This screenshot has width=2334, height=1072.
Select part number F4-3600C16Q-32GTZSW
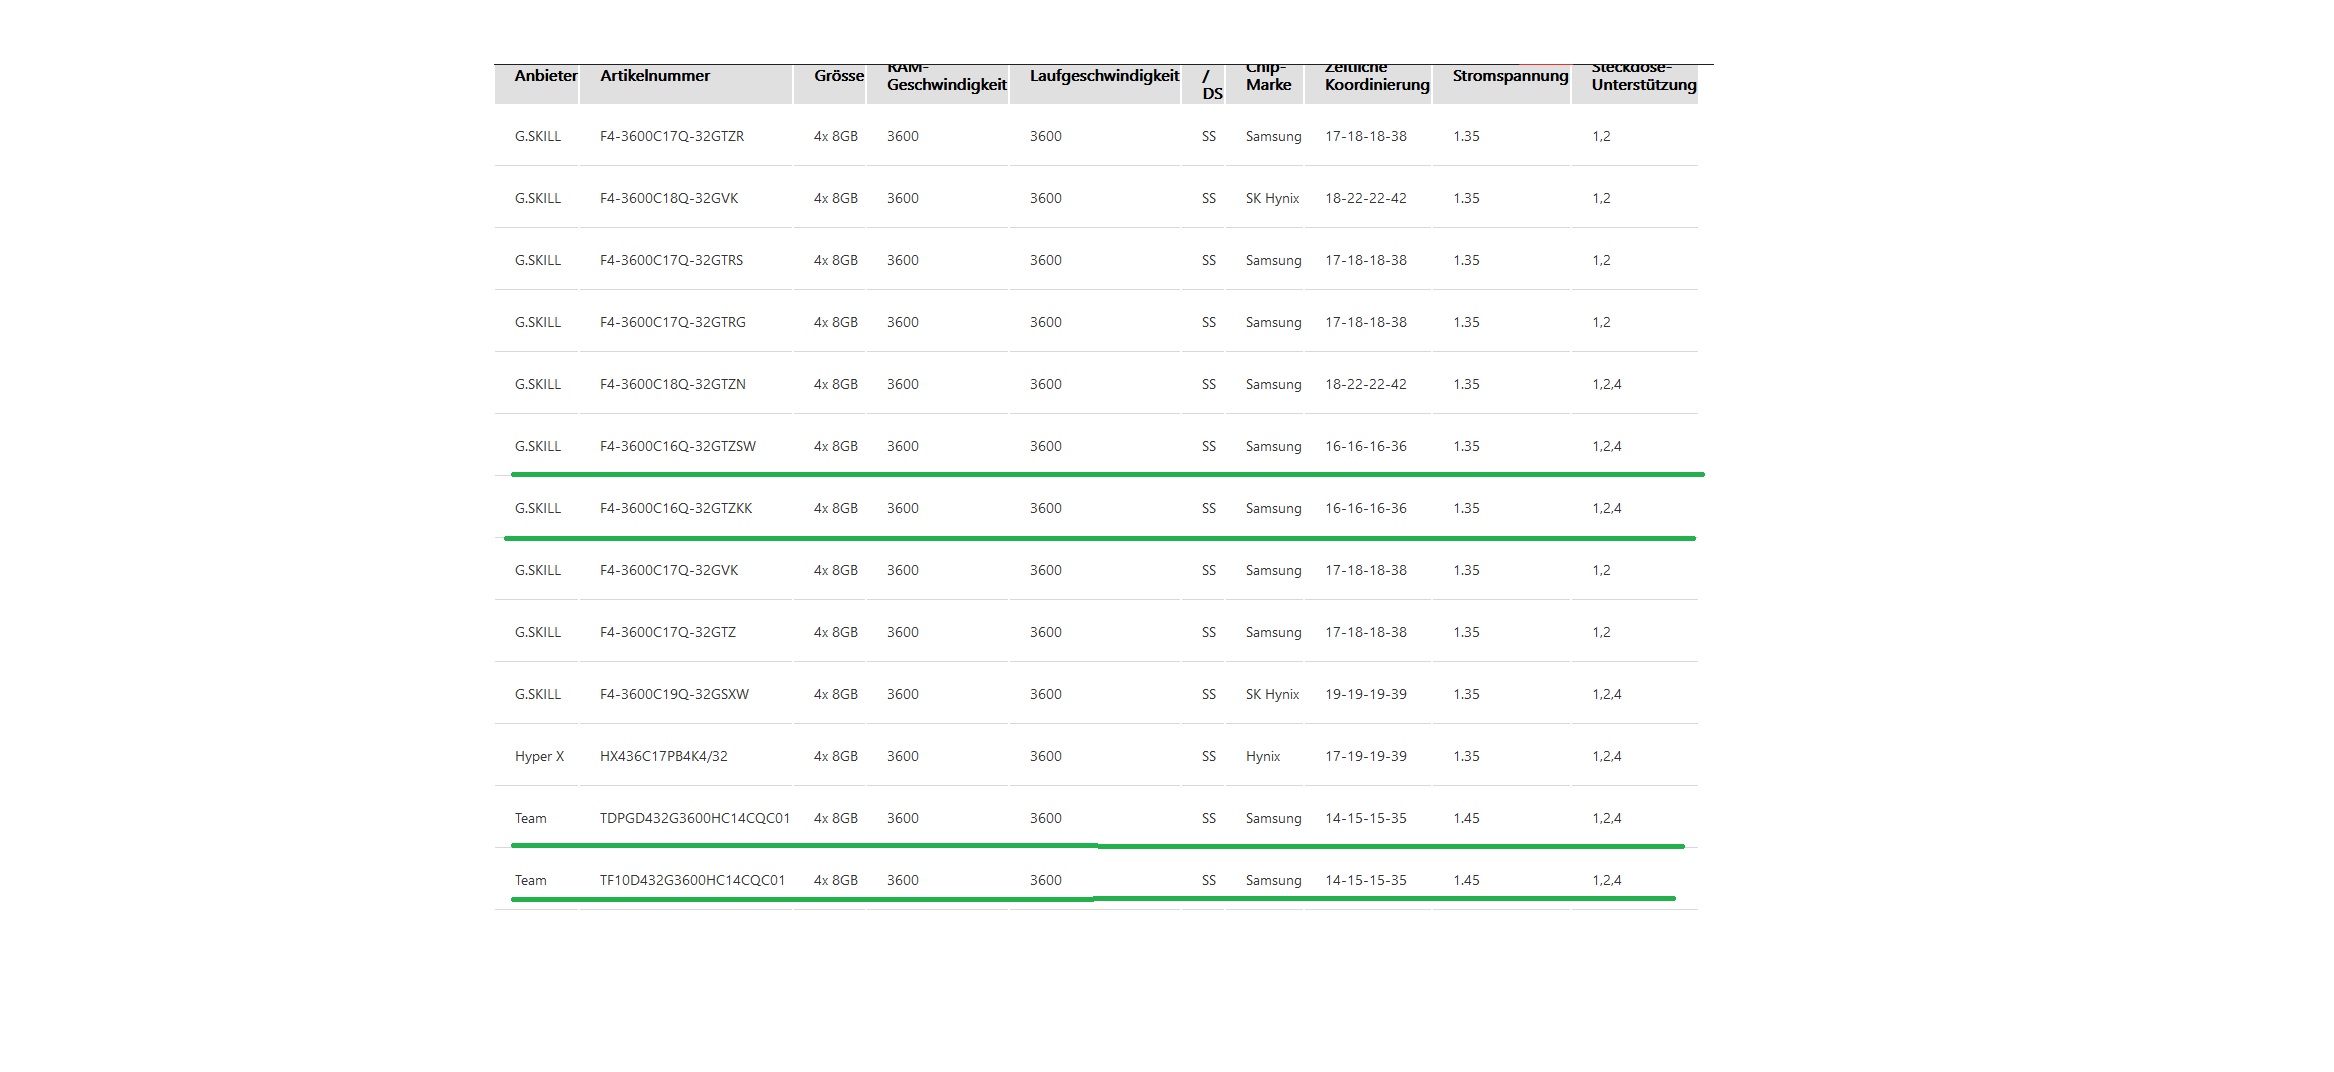tap(678, 446)
